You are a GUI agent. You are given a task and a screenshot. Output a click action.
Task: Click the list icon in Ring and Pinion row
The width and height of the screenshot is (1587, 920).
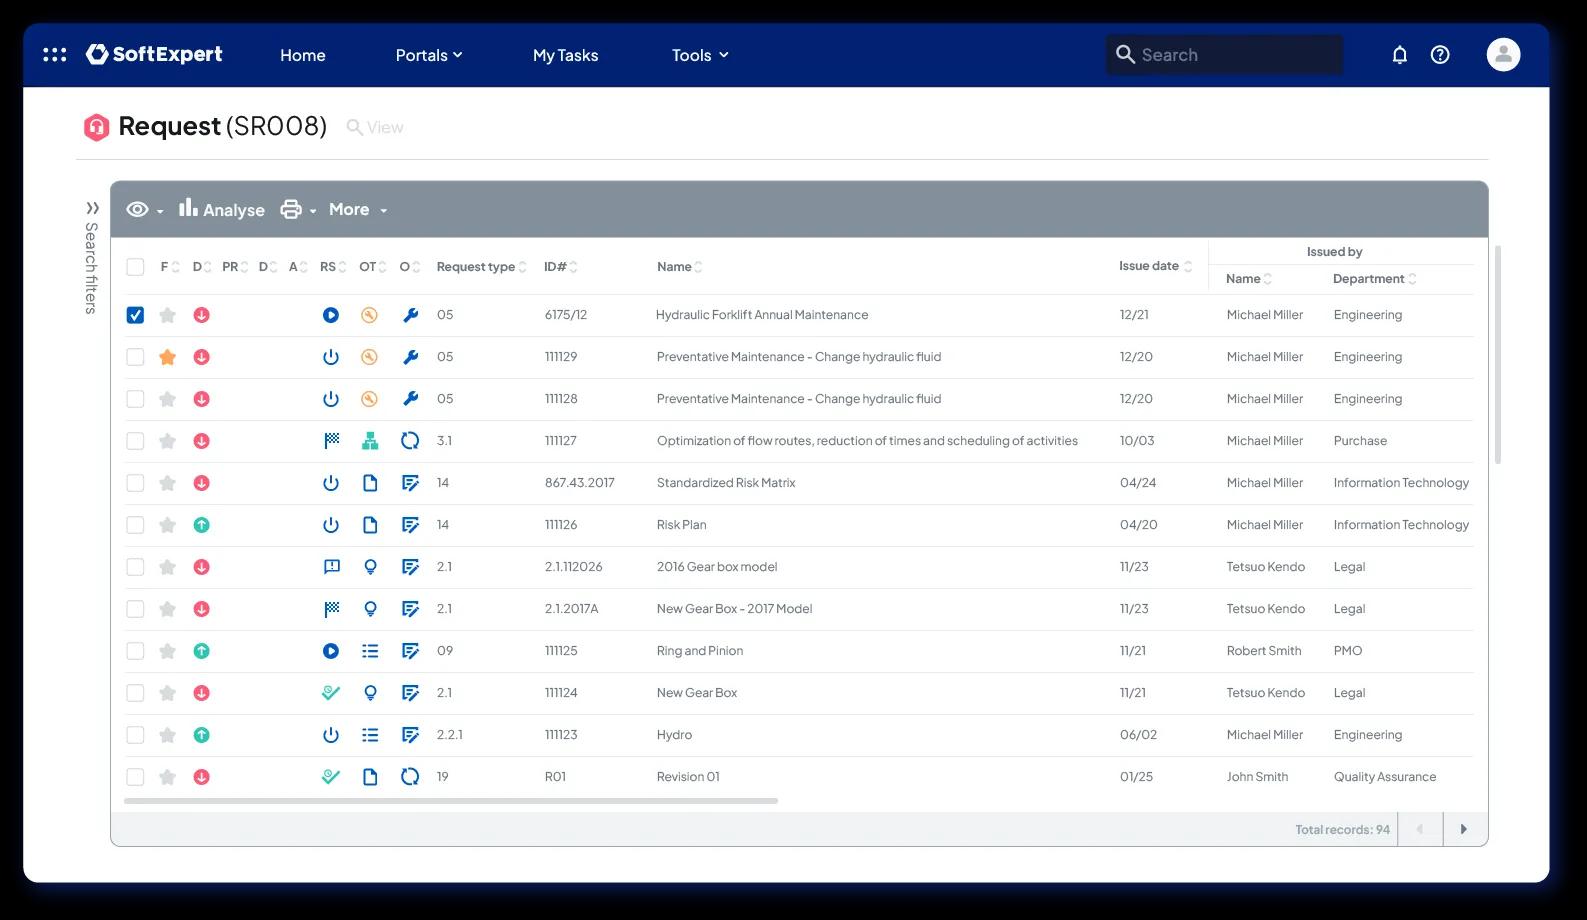point(370,651)
